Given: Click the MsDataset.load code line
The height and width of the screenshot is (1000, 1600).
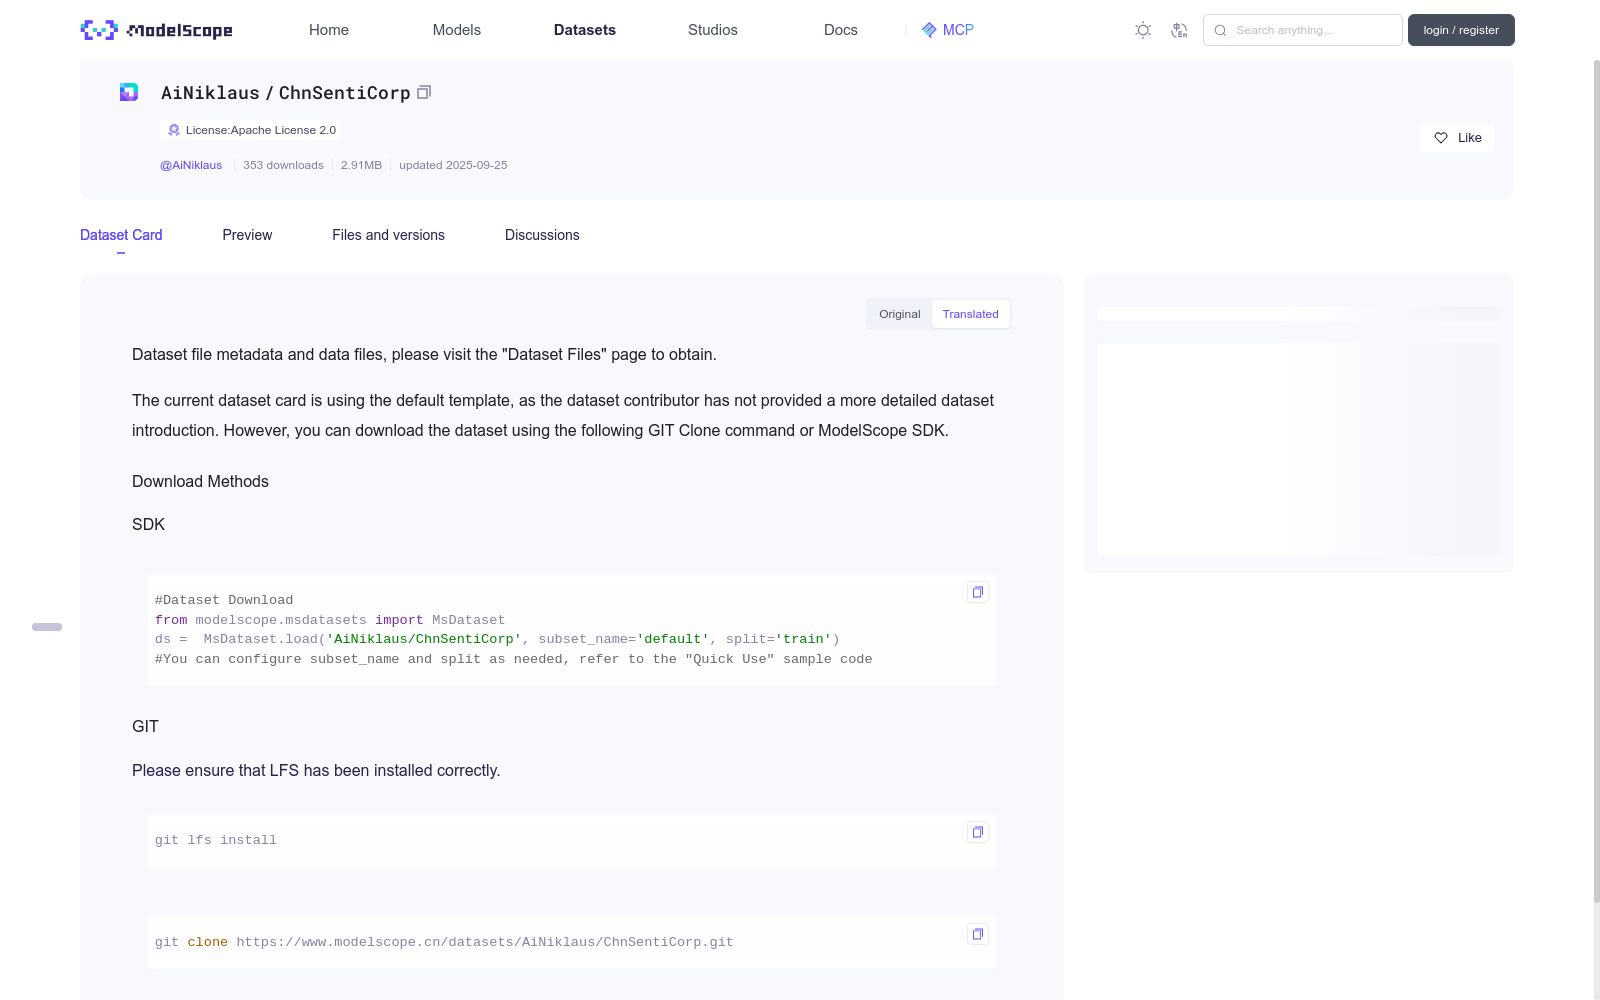Looking at the screenshot, I should (x=497, y=639).
